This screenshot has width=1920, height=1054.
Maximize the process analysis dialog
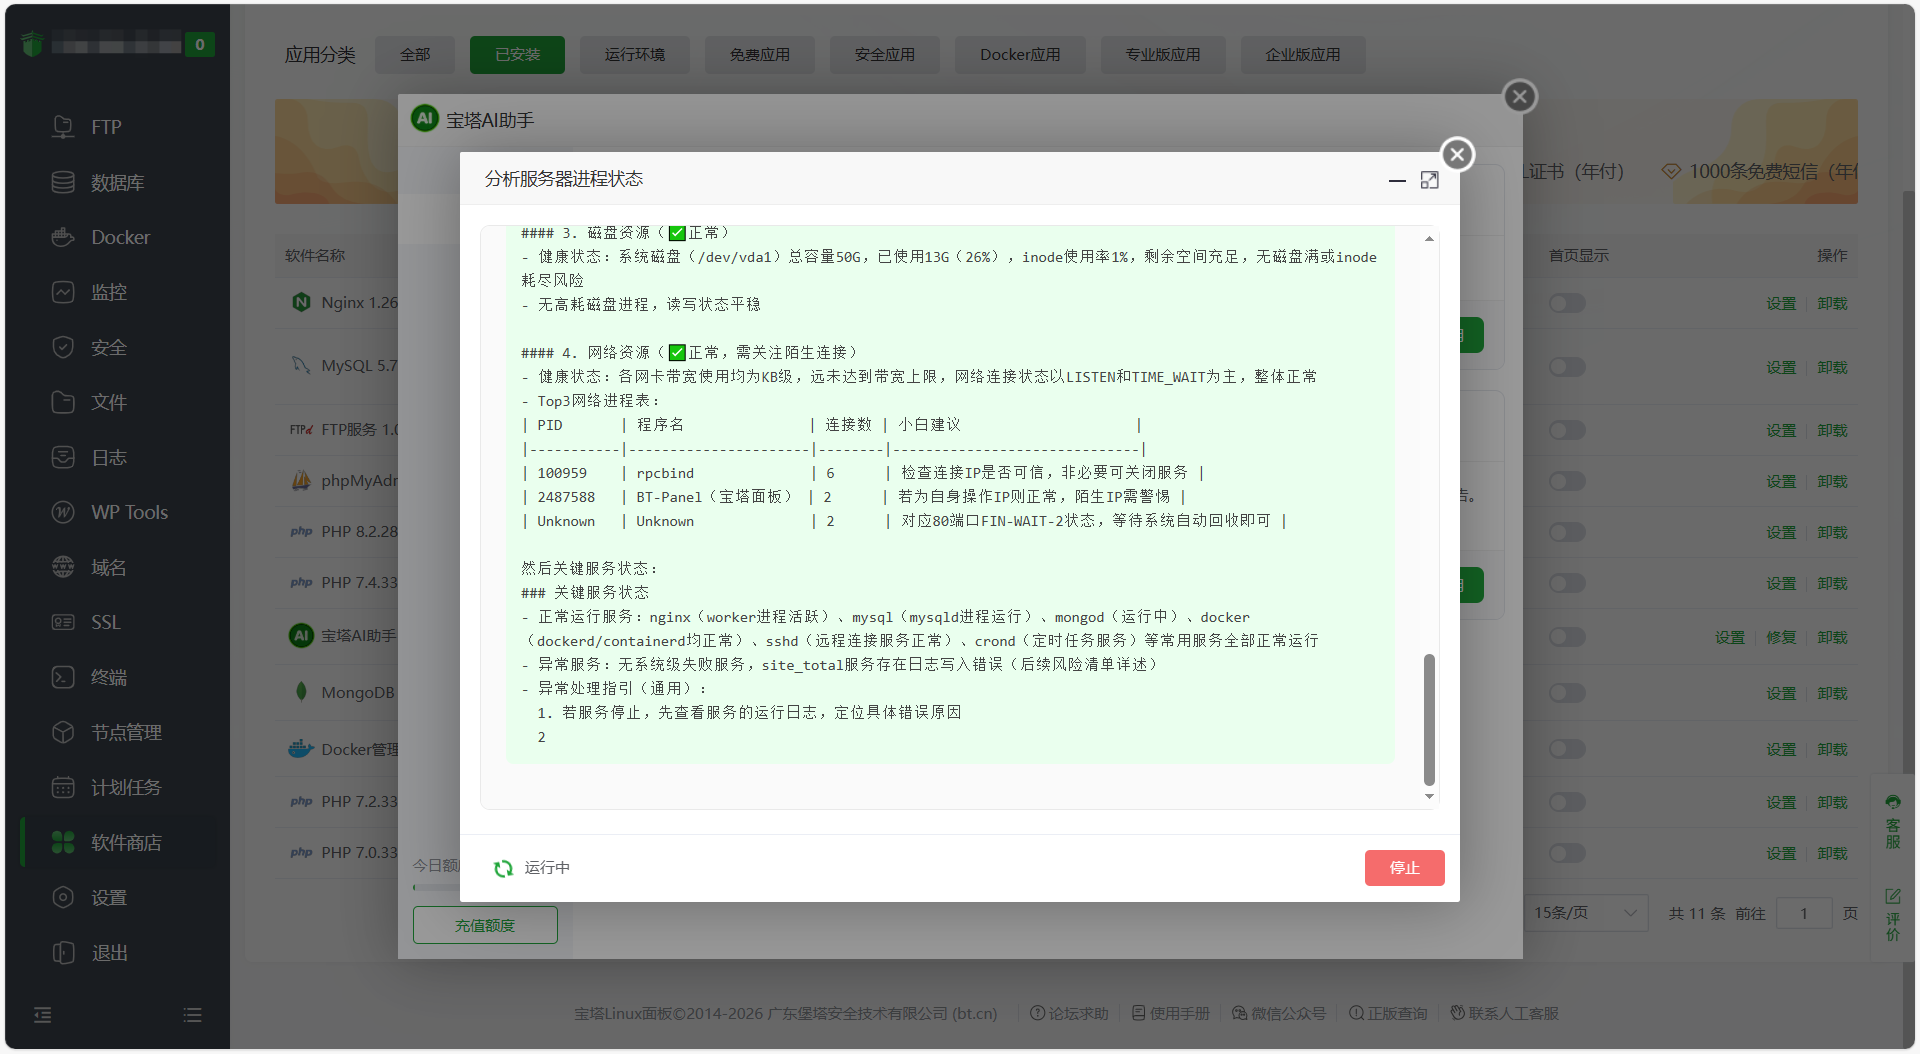[x=1429, y=180]
